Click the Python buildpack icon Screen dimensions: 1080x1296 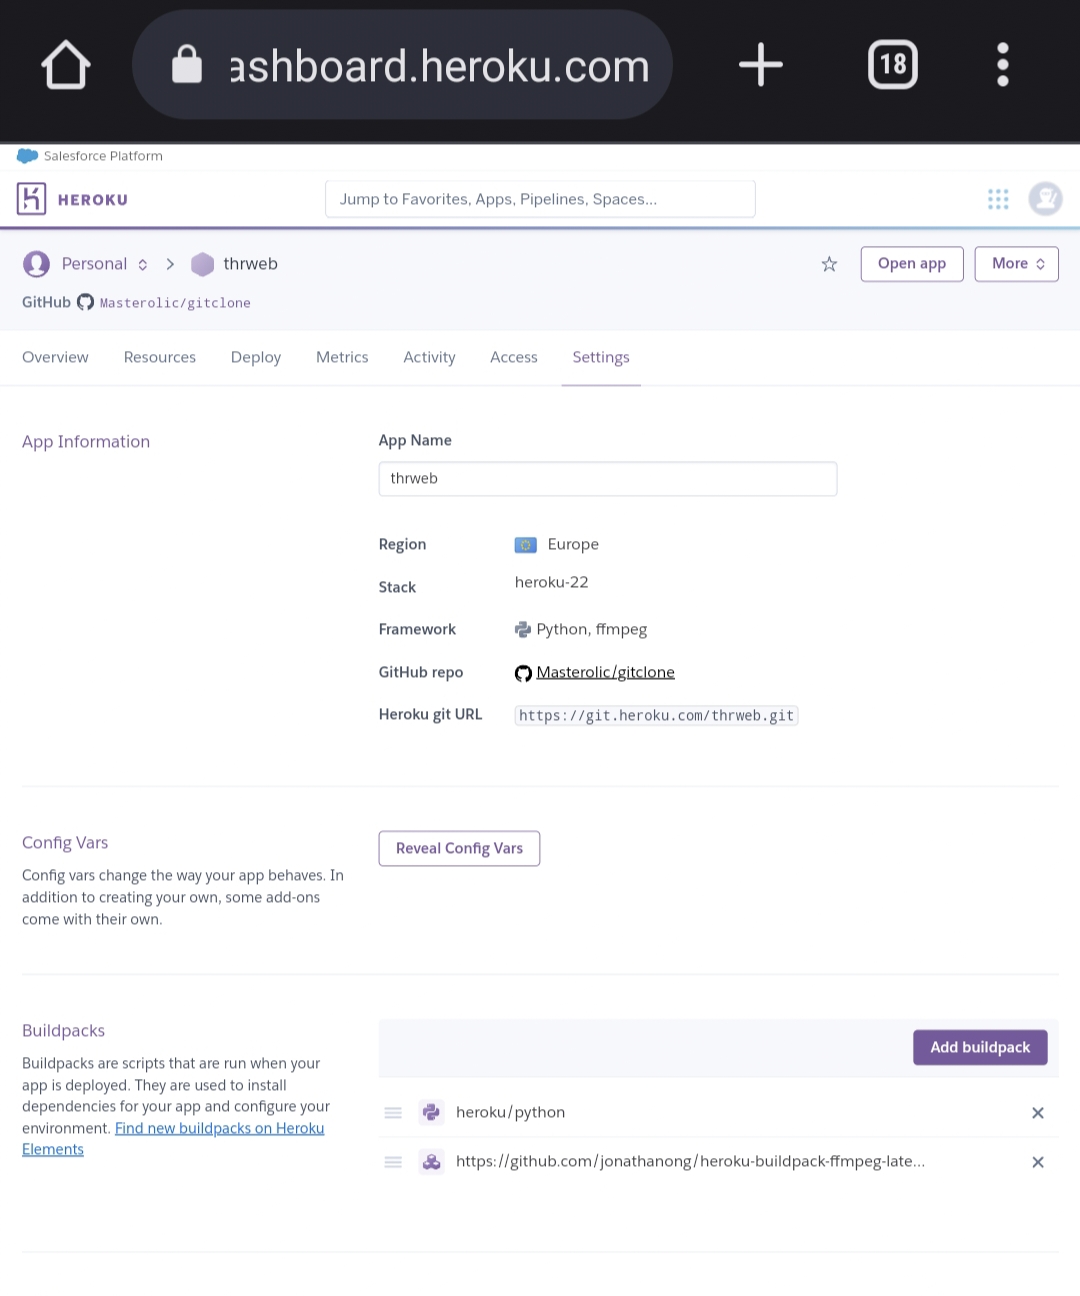pyautogui.click(x=431, y=1112)
